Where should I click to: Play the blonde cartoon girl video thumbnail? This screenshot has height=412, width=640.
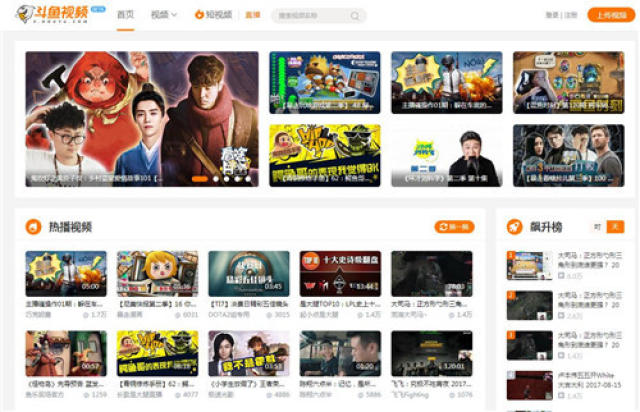point(157,274)
